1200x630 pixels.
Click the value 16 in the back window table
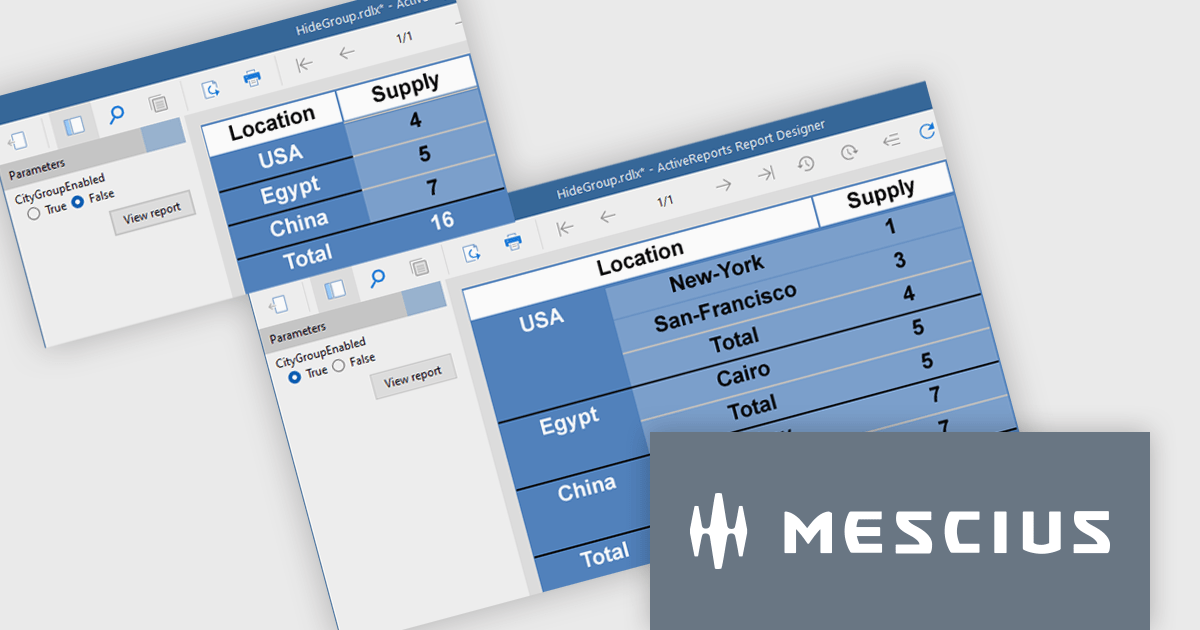point(442,220)
